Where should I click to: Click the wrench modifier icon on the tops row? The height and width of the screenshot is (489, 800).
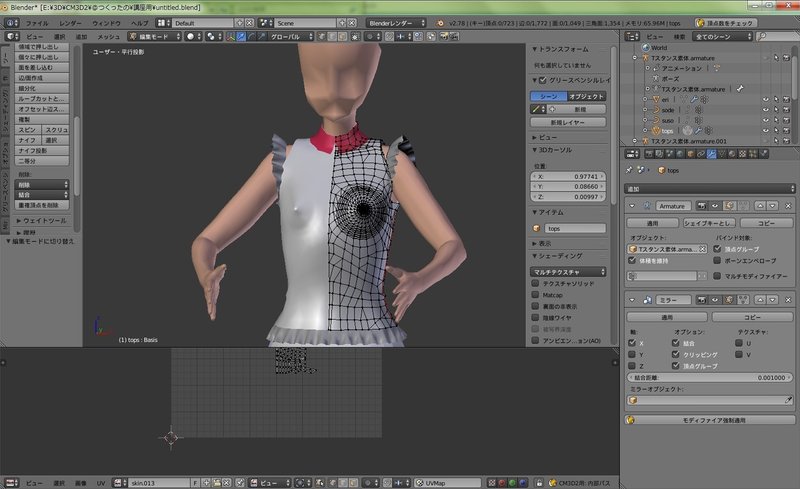[698, 131]
